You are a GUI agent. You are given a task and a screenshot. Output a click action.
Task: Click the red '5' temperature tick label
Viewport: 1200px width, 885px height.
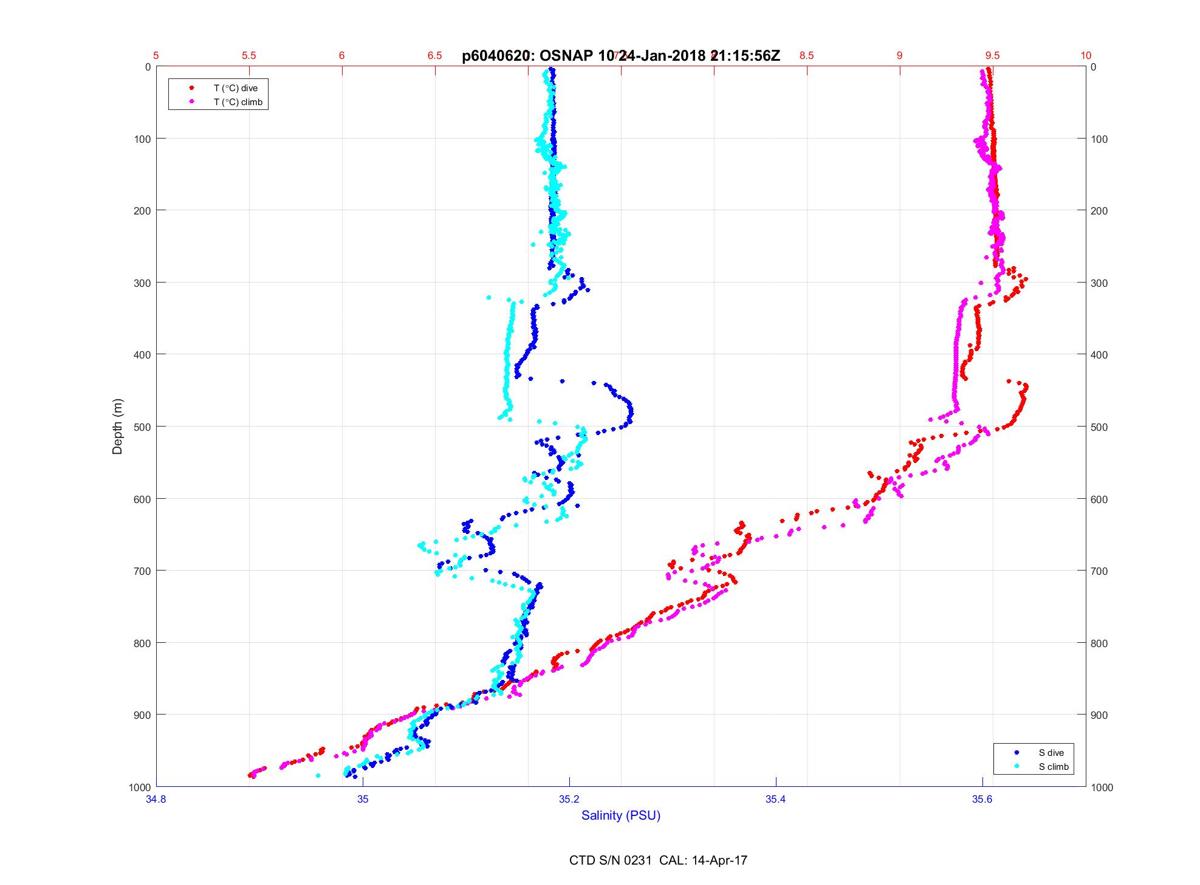click(x=157, y=56)
